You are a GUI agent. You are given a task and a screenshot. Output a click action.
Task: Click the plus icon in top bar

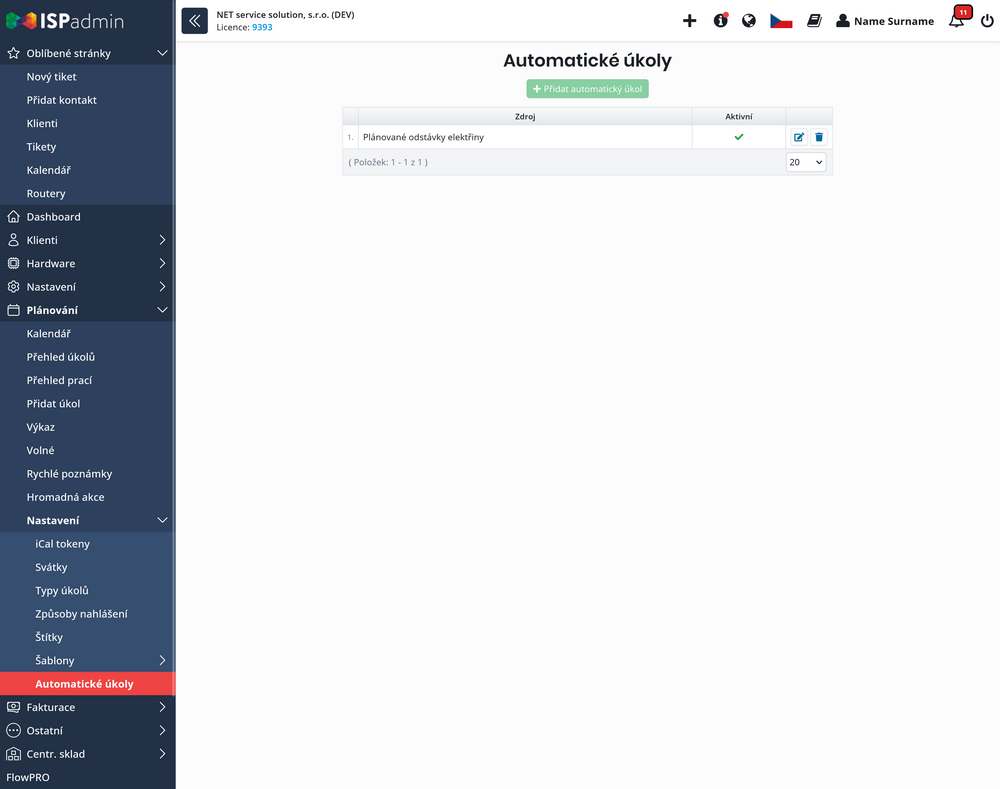(x=689, y=21)
